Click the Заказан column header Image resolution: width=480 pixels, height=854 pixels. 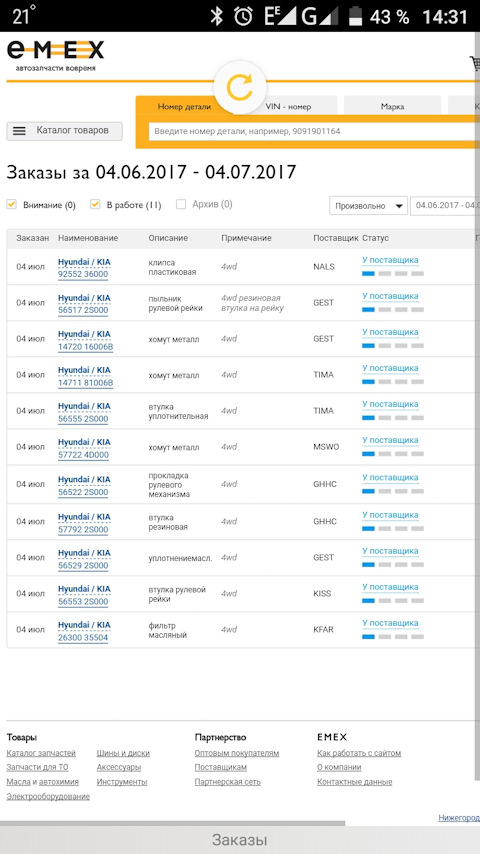(33, 238)
